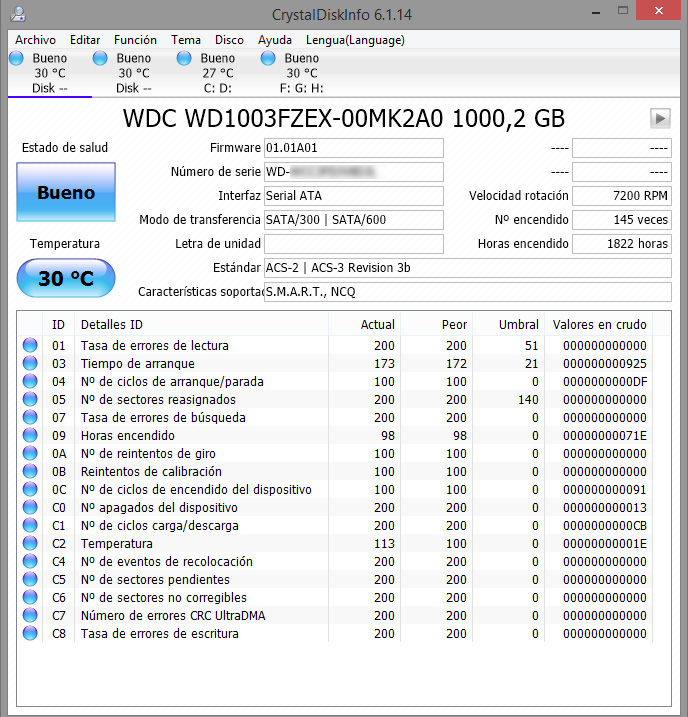Open the Archivo menu

(35, 40)
